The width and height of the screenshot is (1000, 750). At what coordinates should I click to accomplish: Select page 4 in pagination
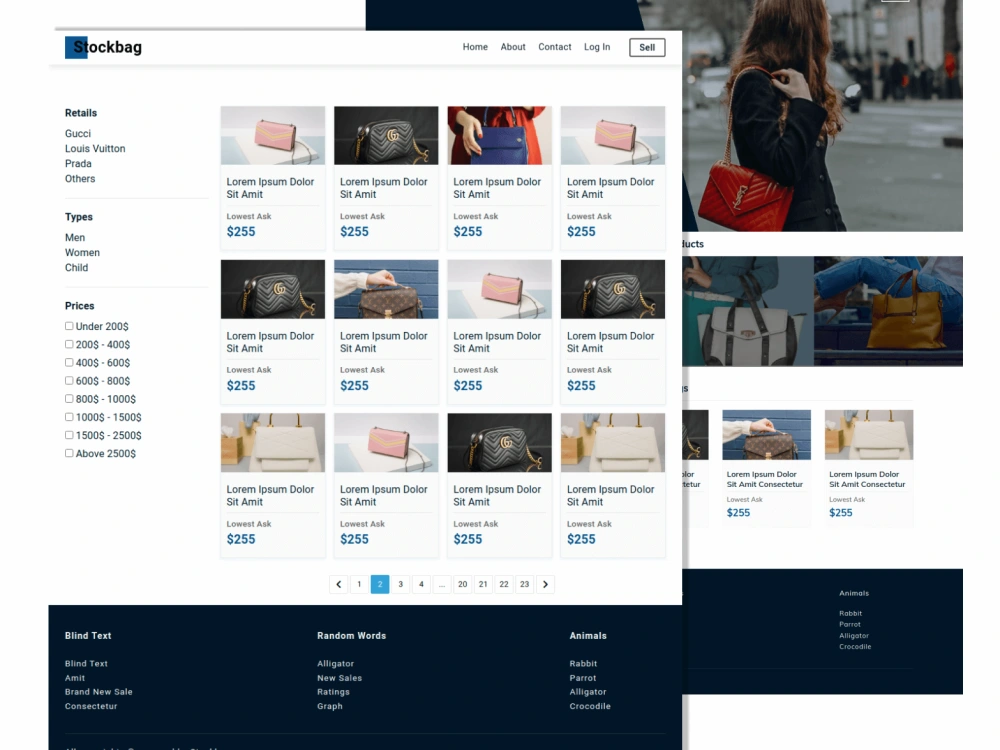(421, 584)
